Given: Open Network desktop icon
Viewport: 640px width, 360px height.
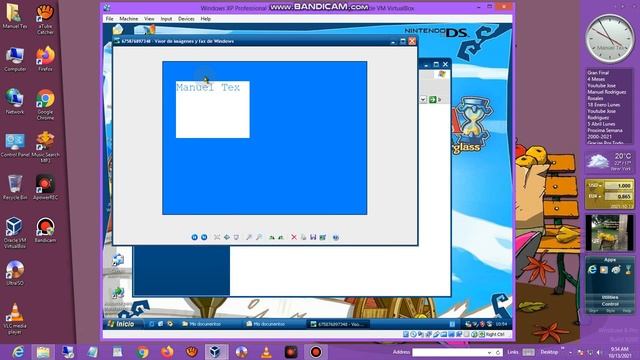Looking at the screenshot, I should tap(15, 101).
